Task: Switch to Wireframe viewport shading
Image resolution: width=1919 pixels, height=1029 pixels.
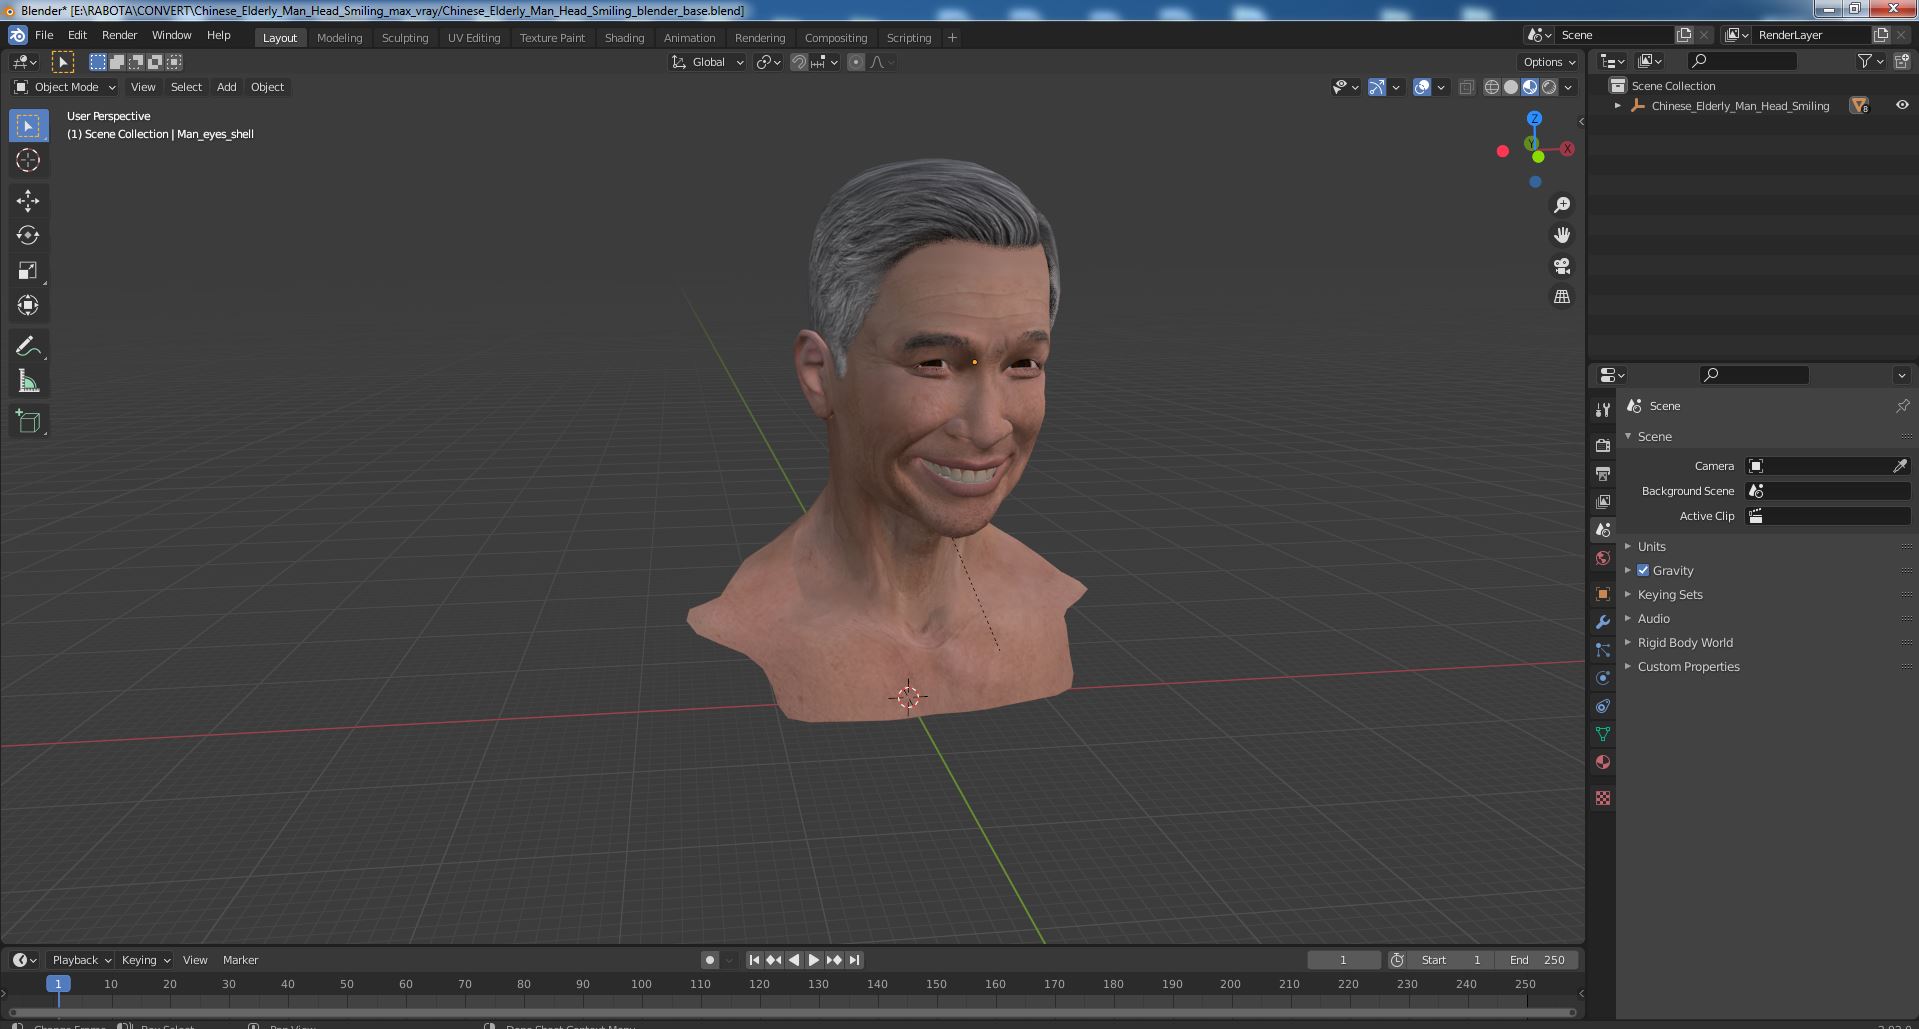Action: [x=1492, y=87]
